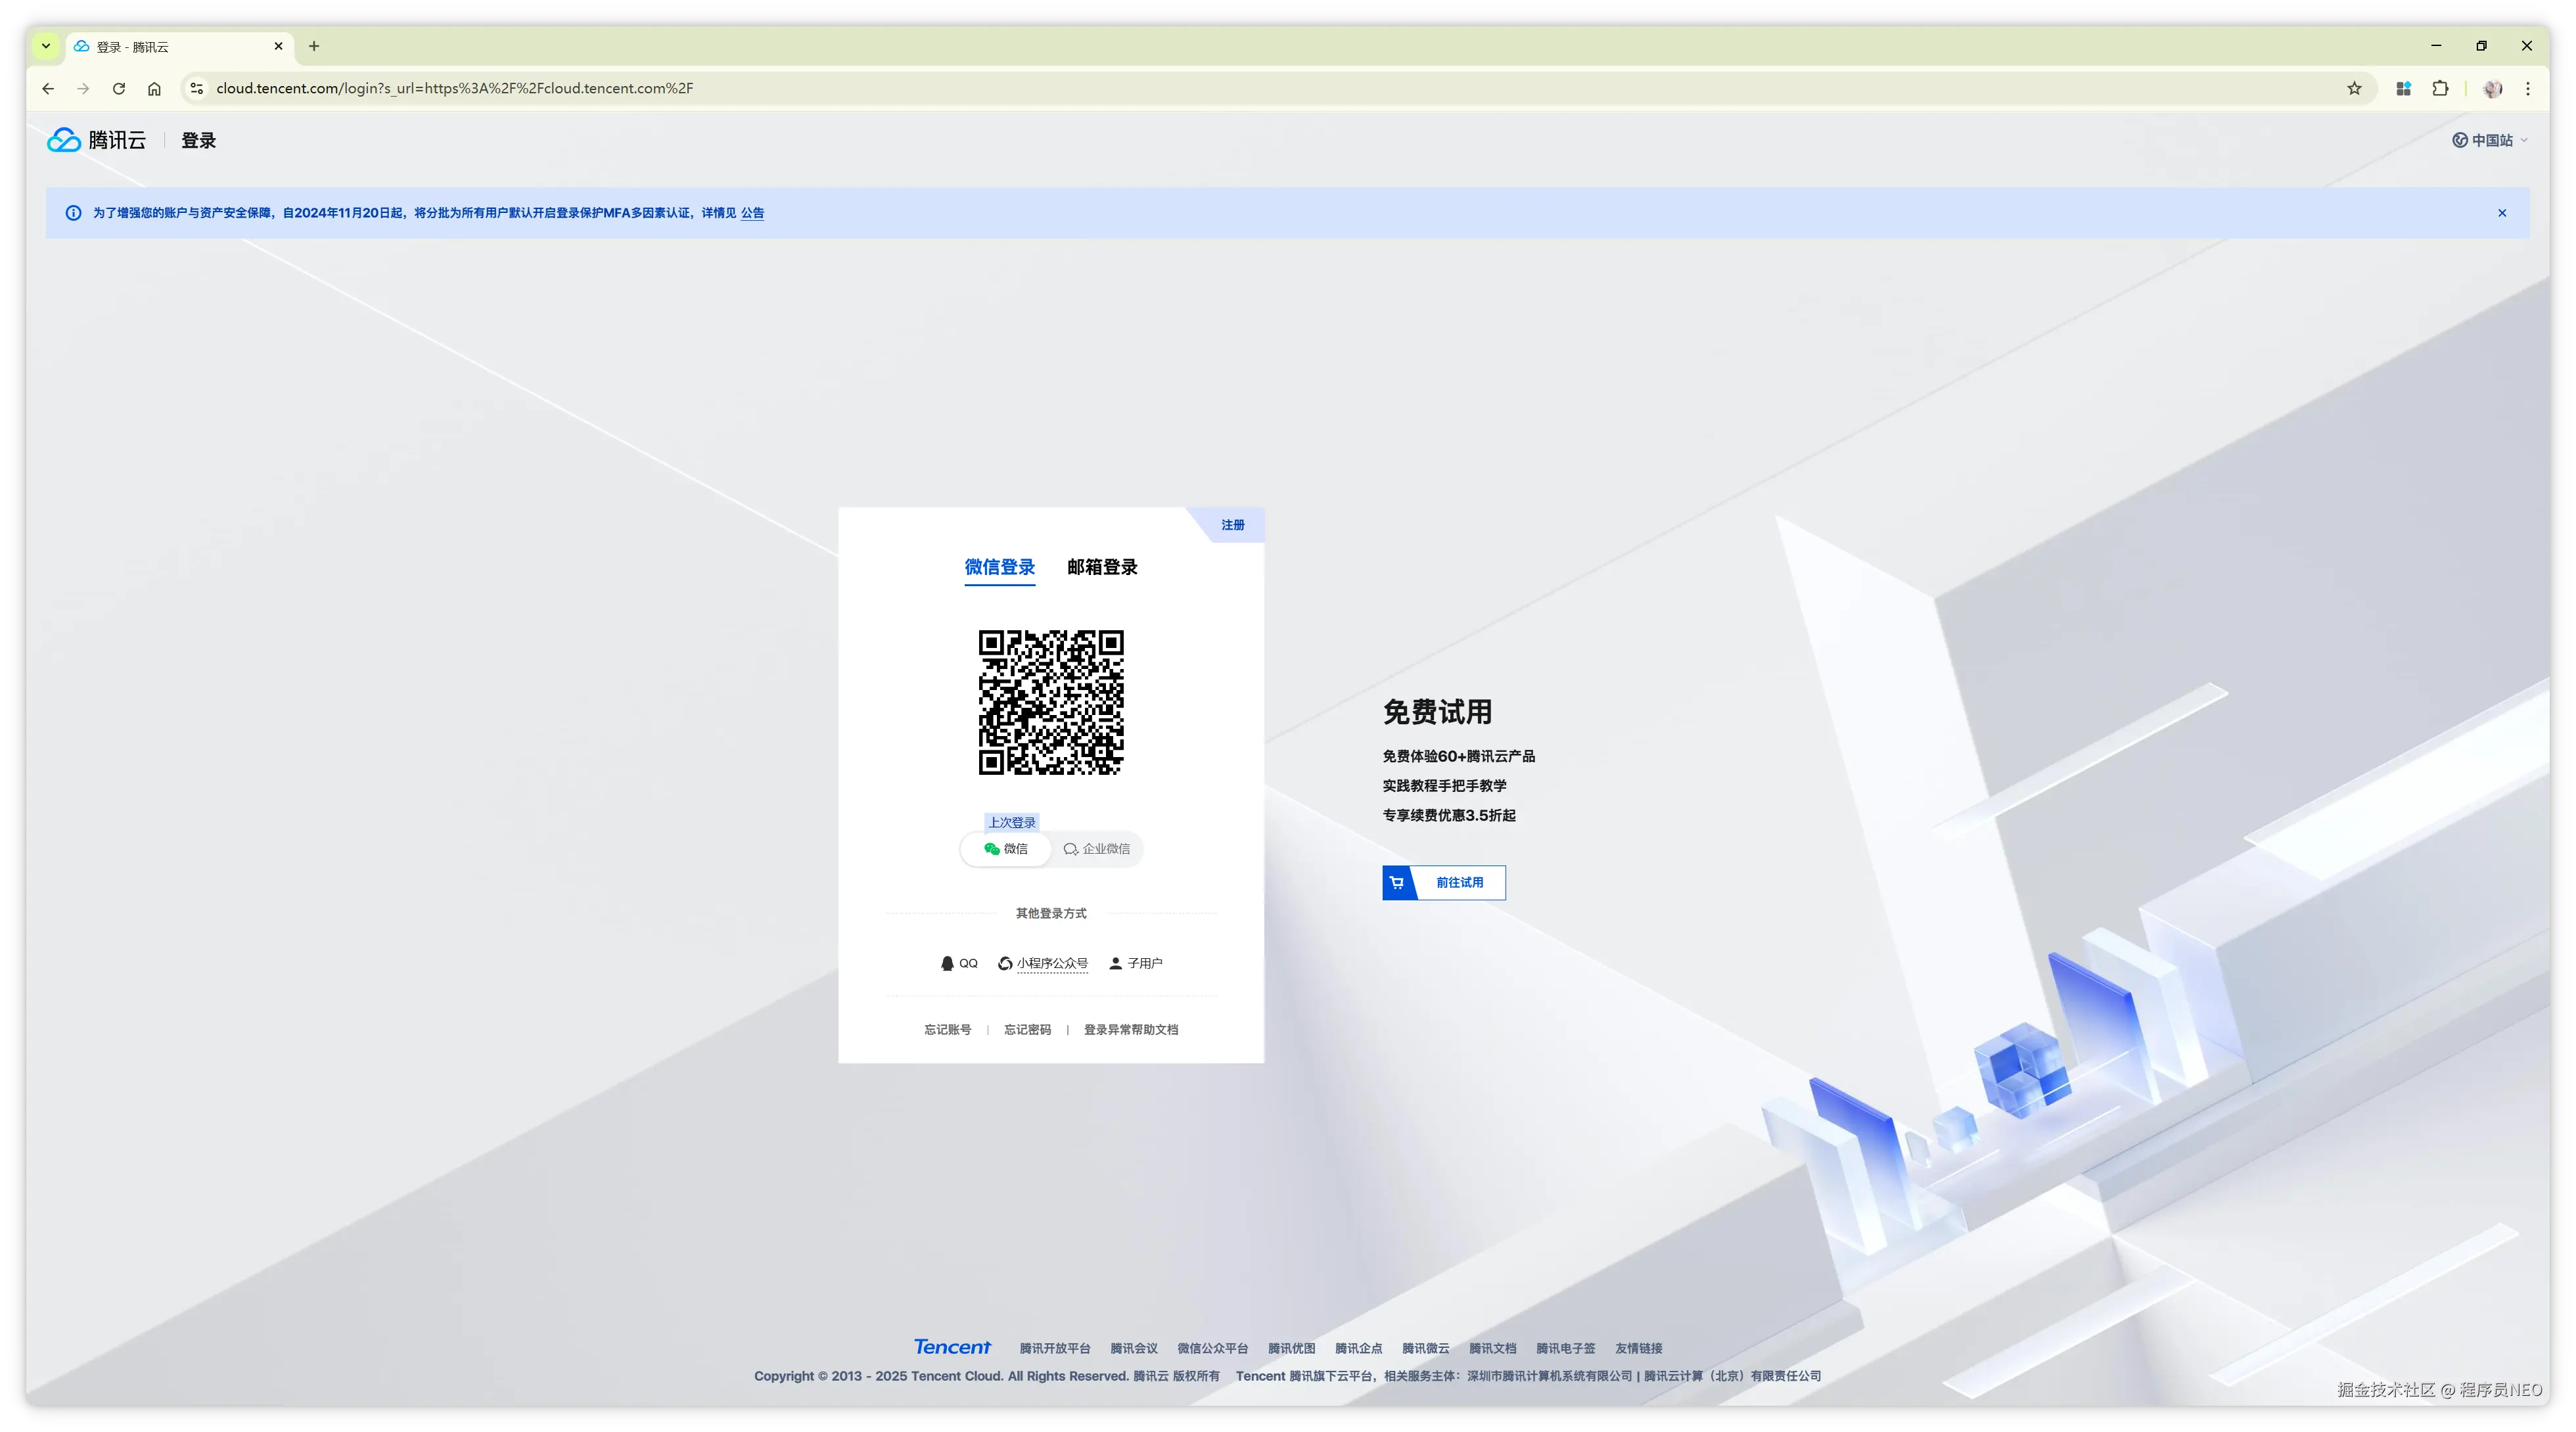Click the QQ penguin login icon
This screenshot has width=2576, height=1432.
[947, 963]
